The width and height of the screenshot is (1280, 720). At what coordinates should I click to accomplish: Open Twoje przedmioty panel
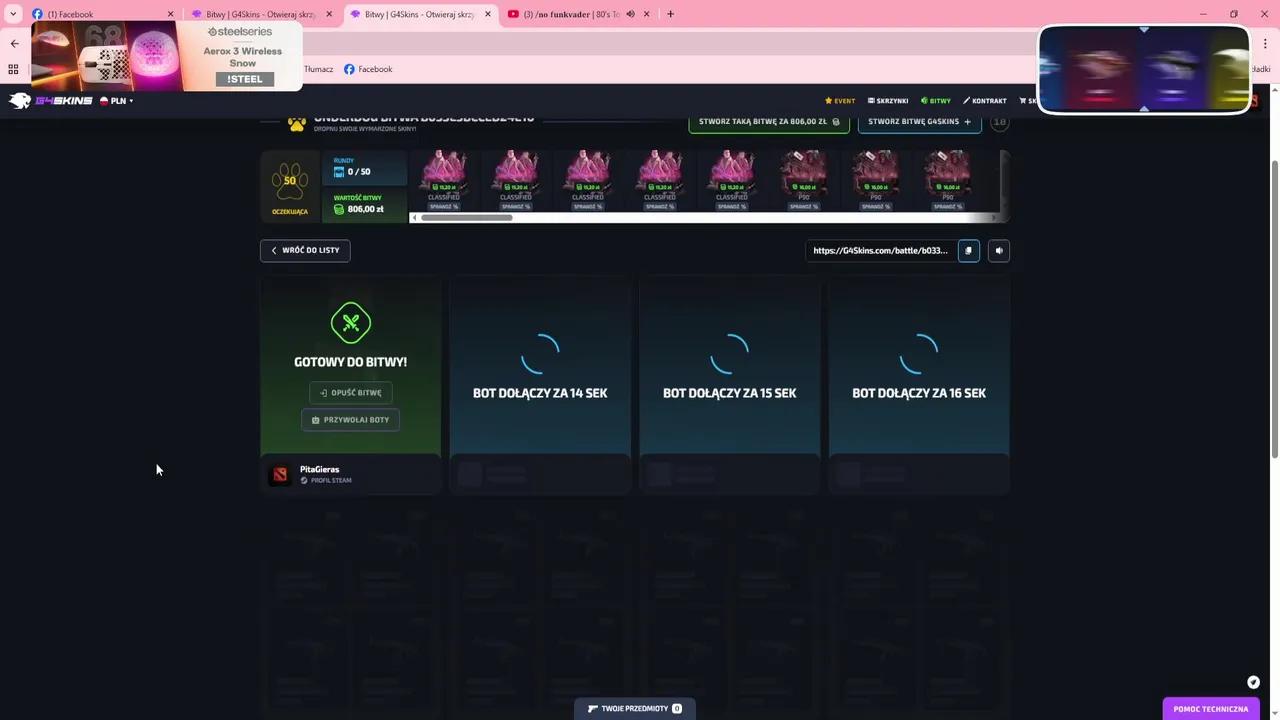(x=635, y=709)
